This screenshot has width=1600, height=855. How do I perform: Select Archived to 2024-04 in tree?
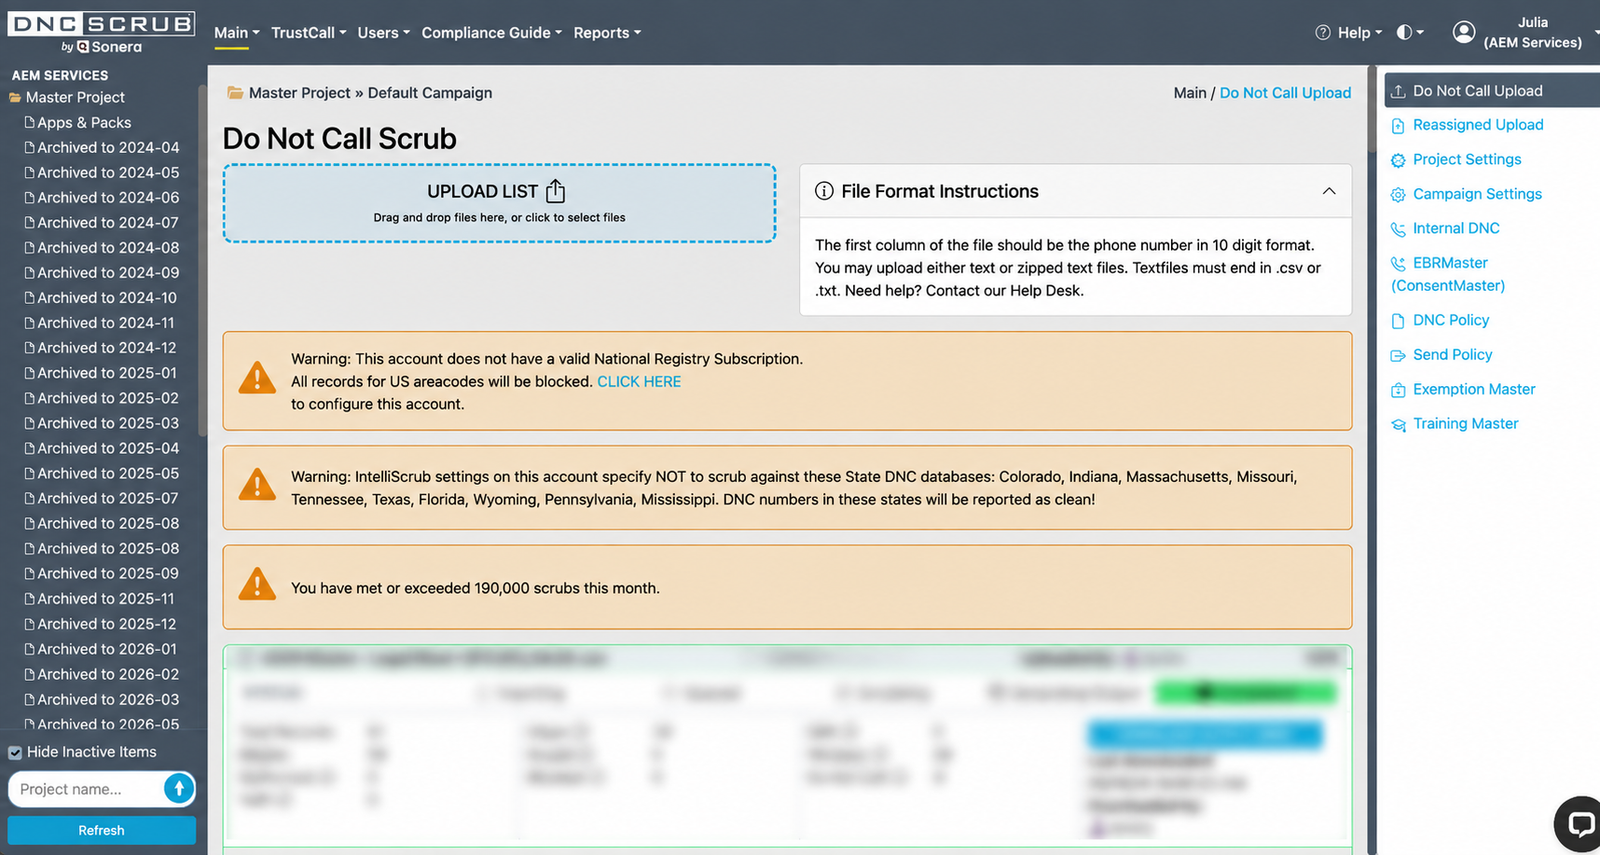[x=108, y=148]
